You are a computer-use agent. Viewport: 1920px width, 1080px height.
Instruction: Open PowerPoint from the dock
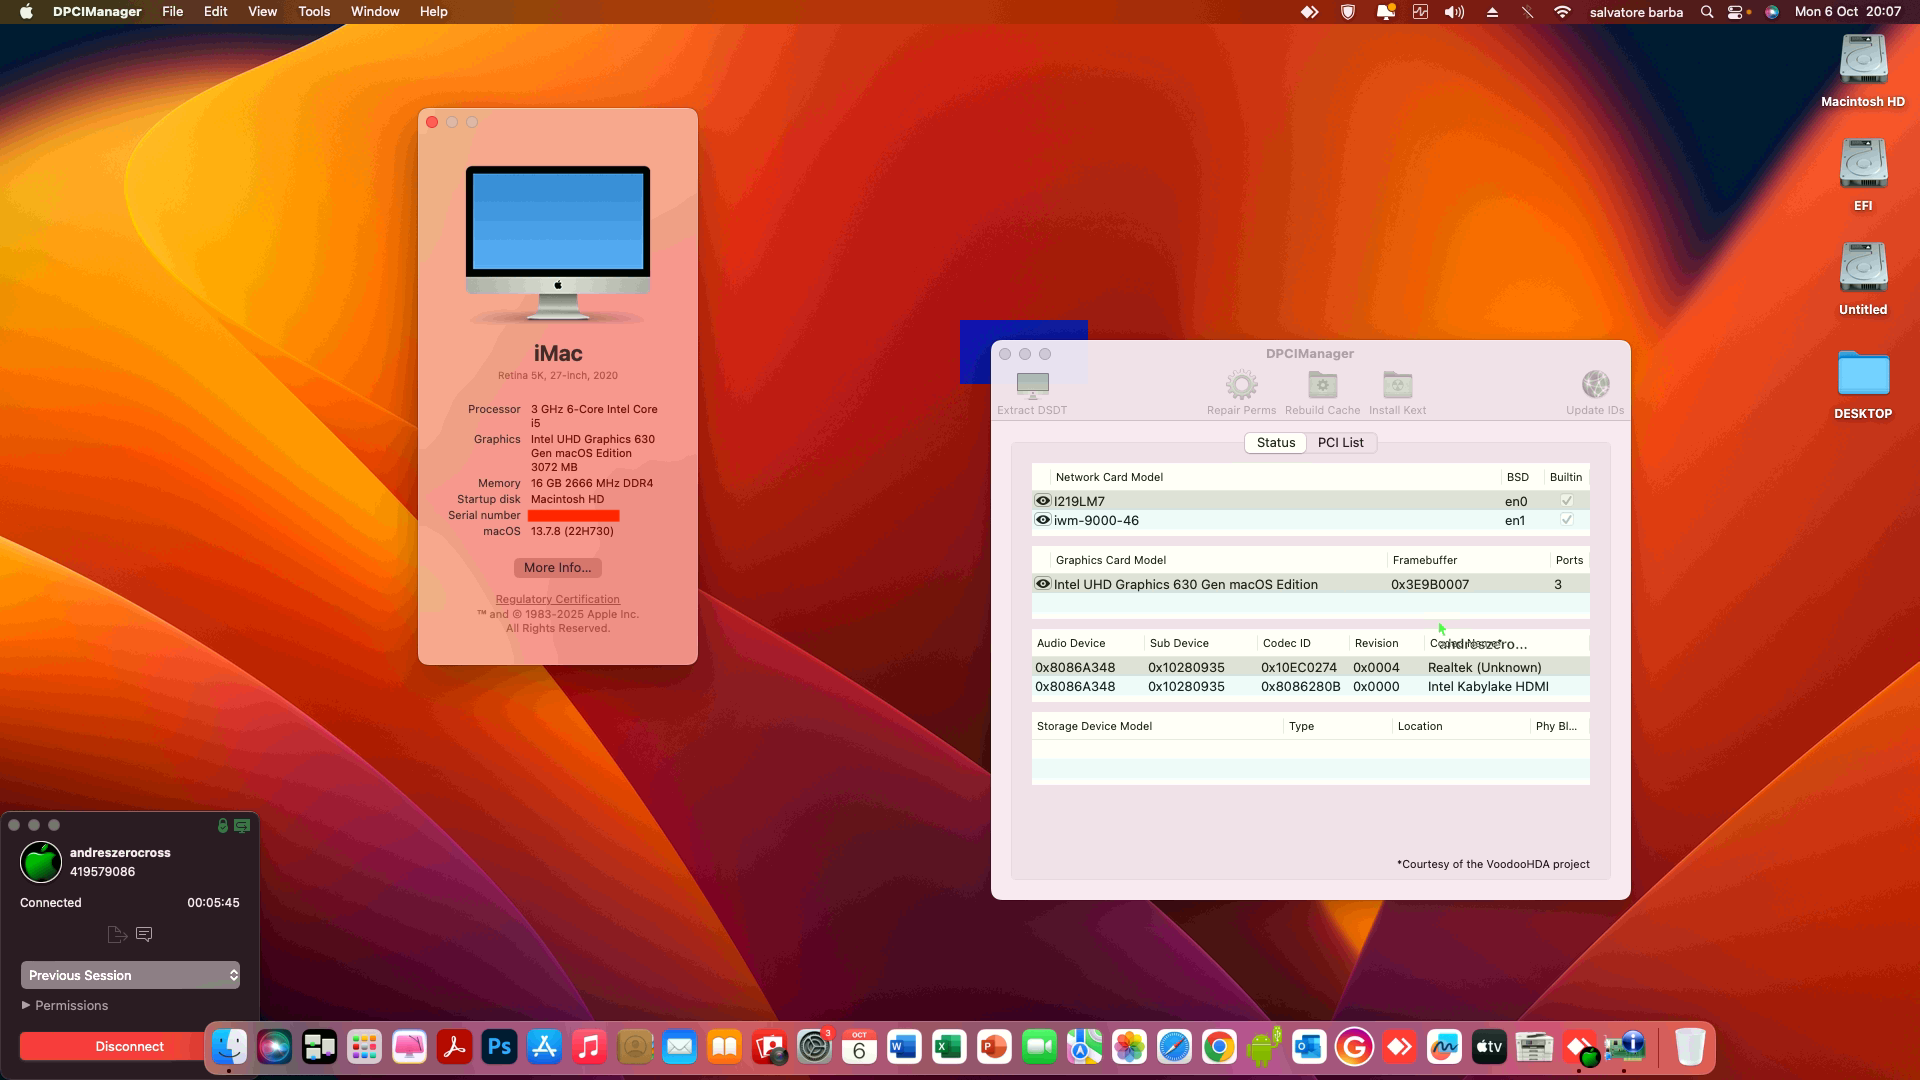(994, 1047)
